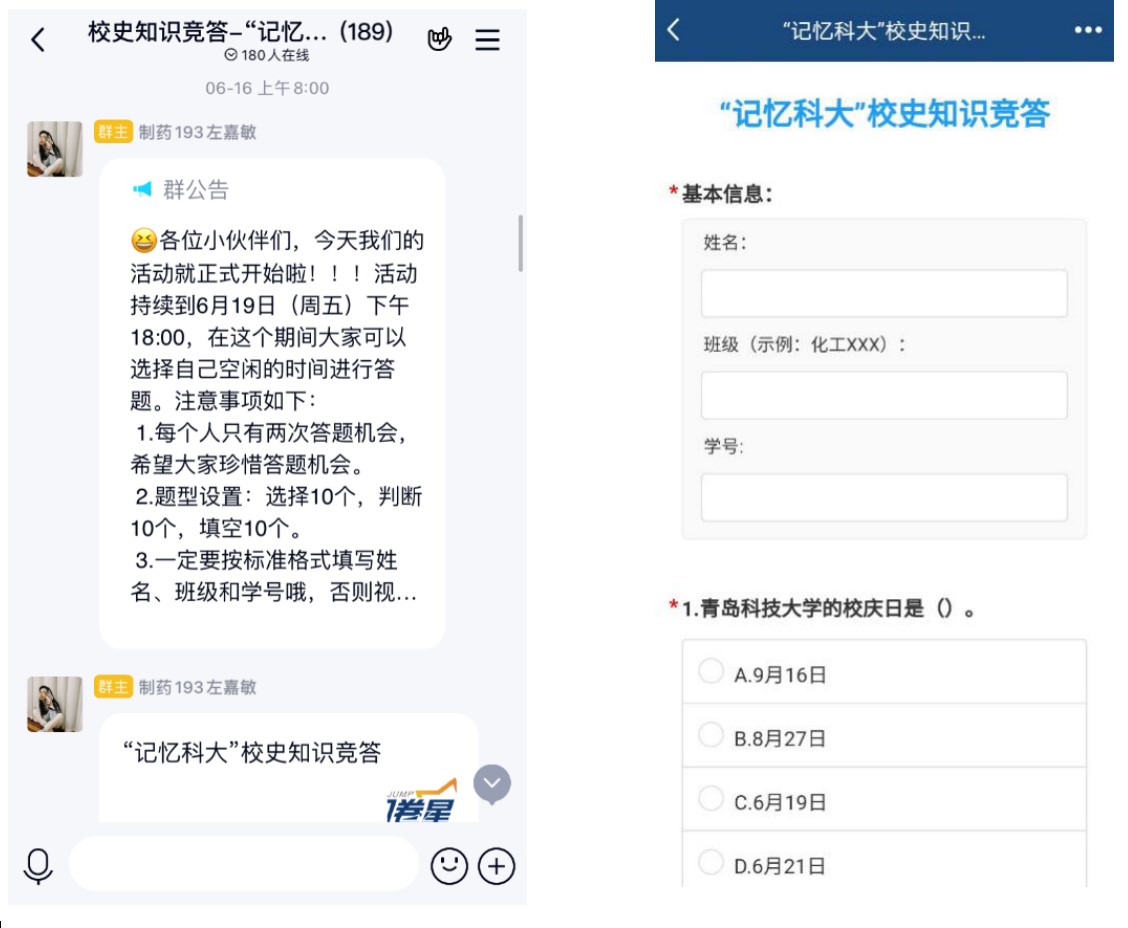Open the rock-hand gesture icon in chat header
This screenshot has height=928, width=1128.
point(440,39)
